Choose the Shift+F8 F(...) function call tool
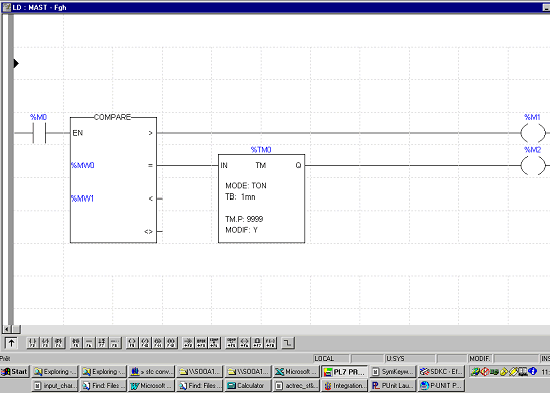This screenshot has height=396, width=550. 270,343
